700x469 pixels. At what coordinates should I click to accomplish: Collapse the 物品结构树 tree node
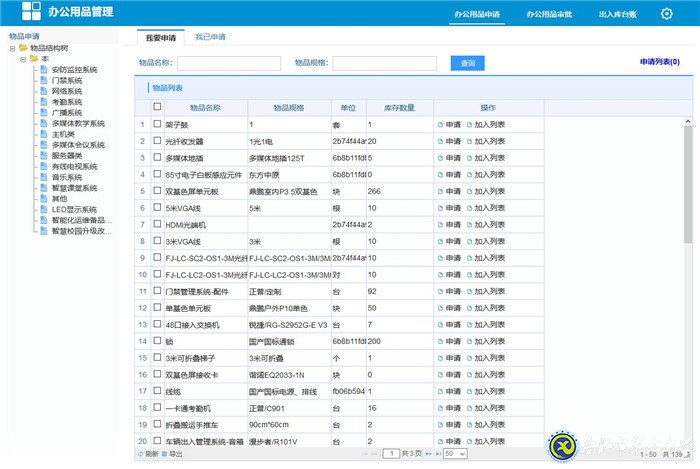[x=11, y=48]
